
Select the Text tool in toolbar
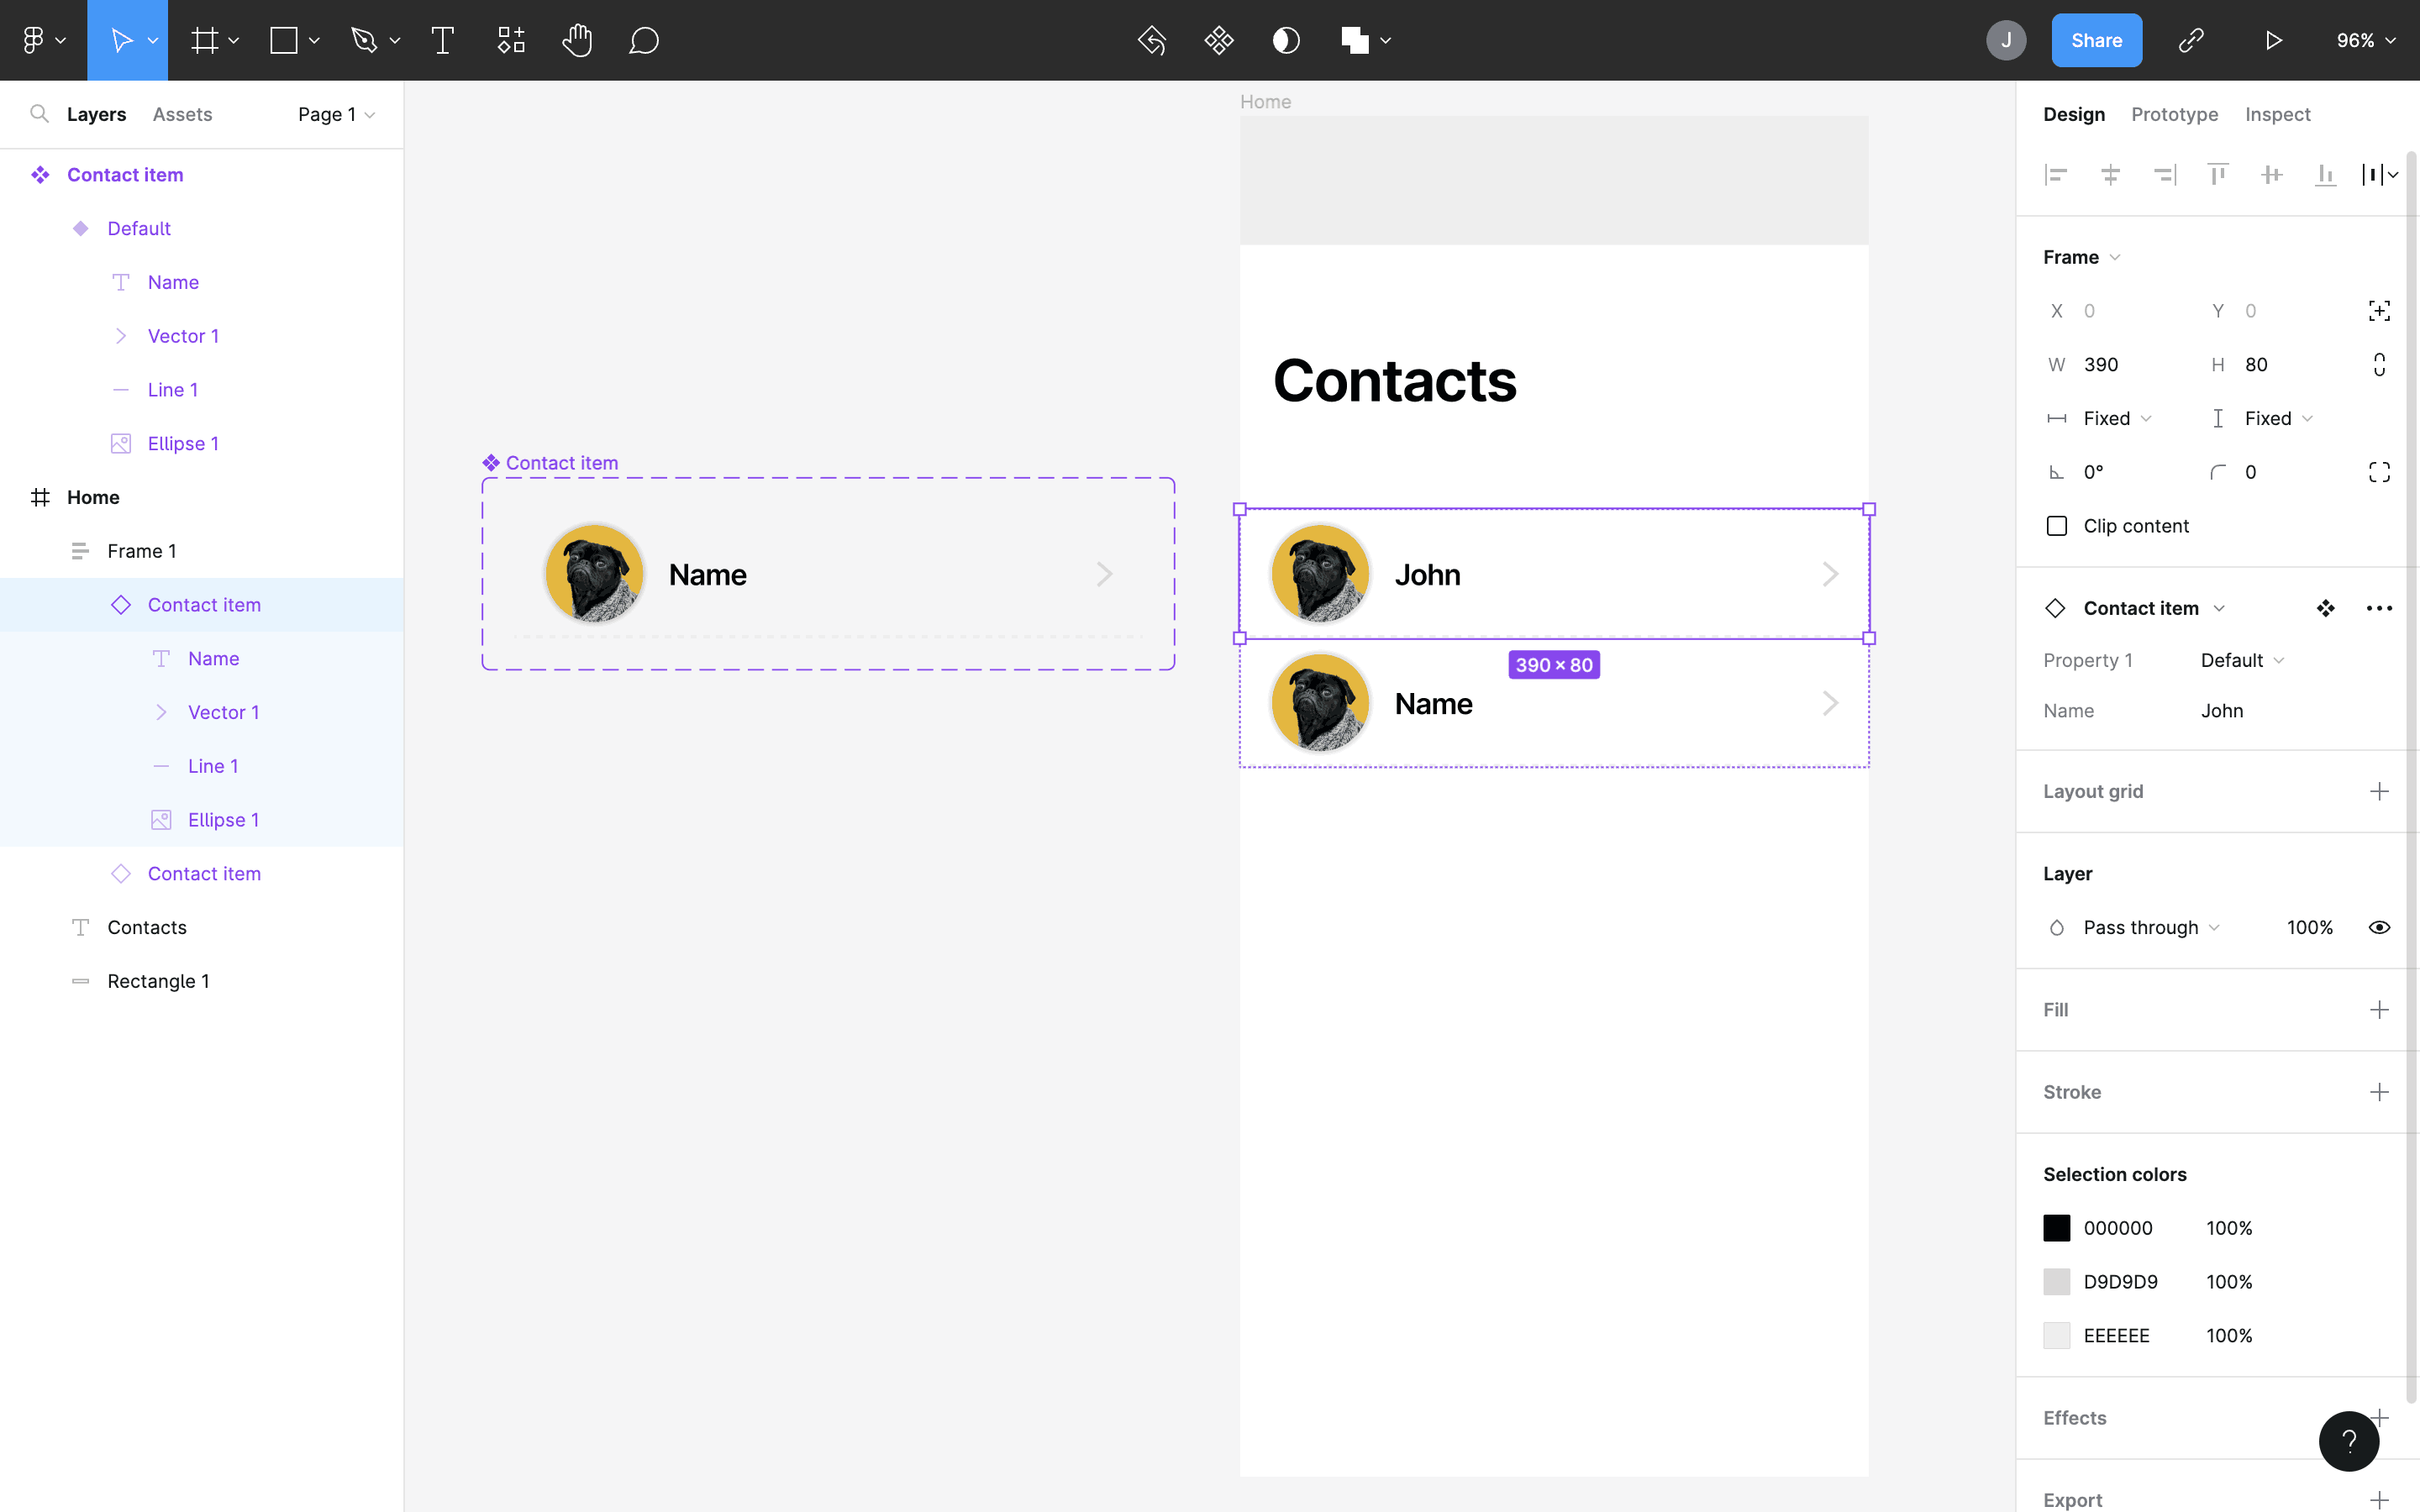442,40
